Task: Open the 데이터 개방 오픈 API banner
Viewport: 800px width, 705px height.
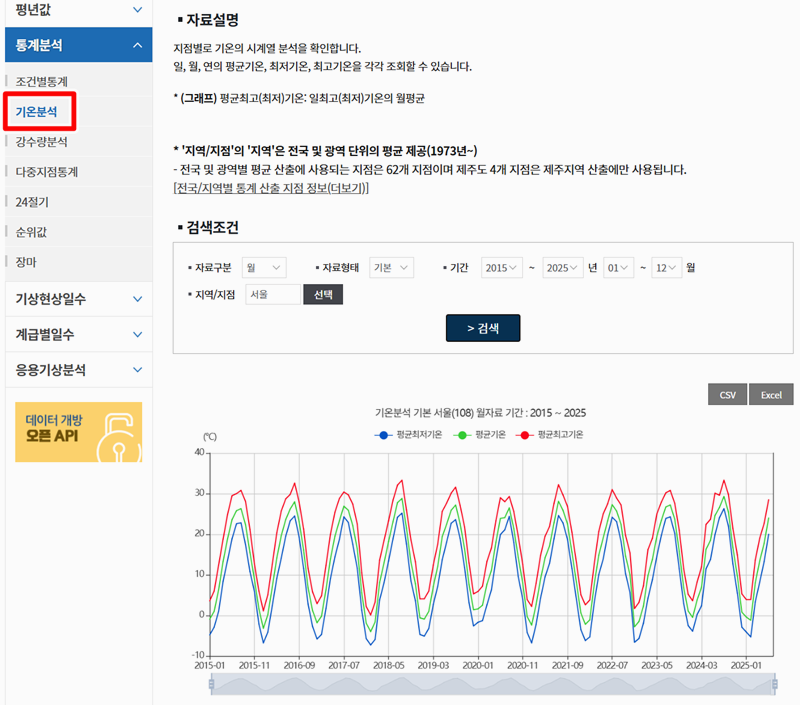Action: click(79, 432)
